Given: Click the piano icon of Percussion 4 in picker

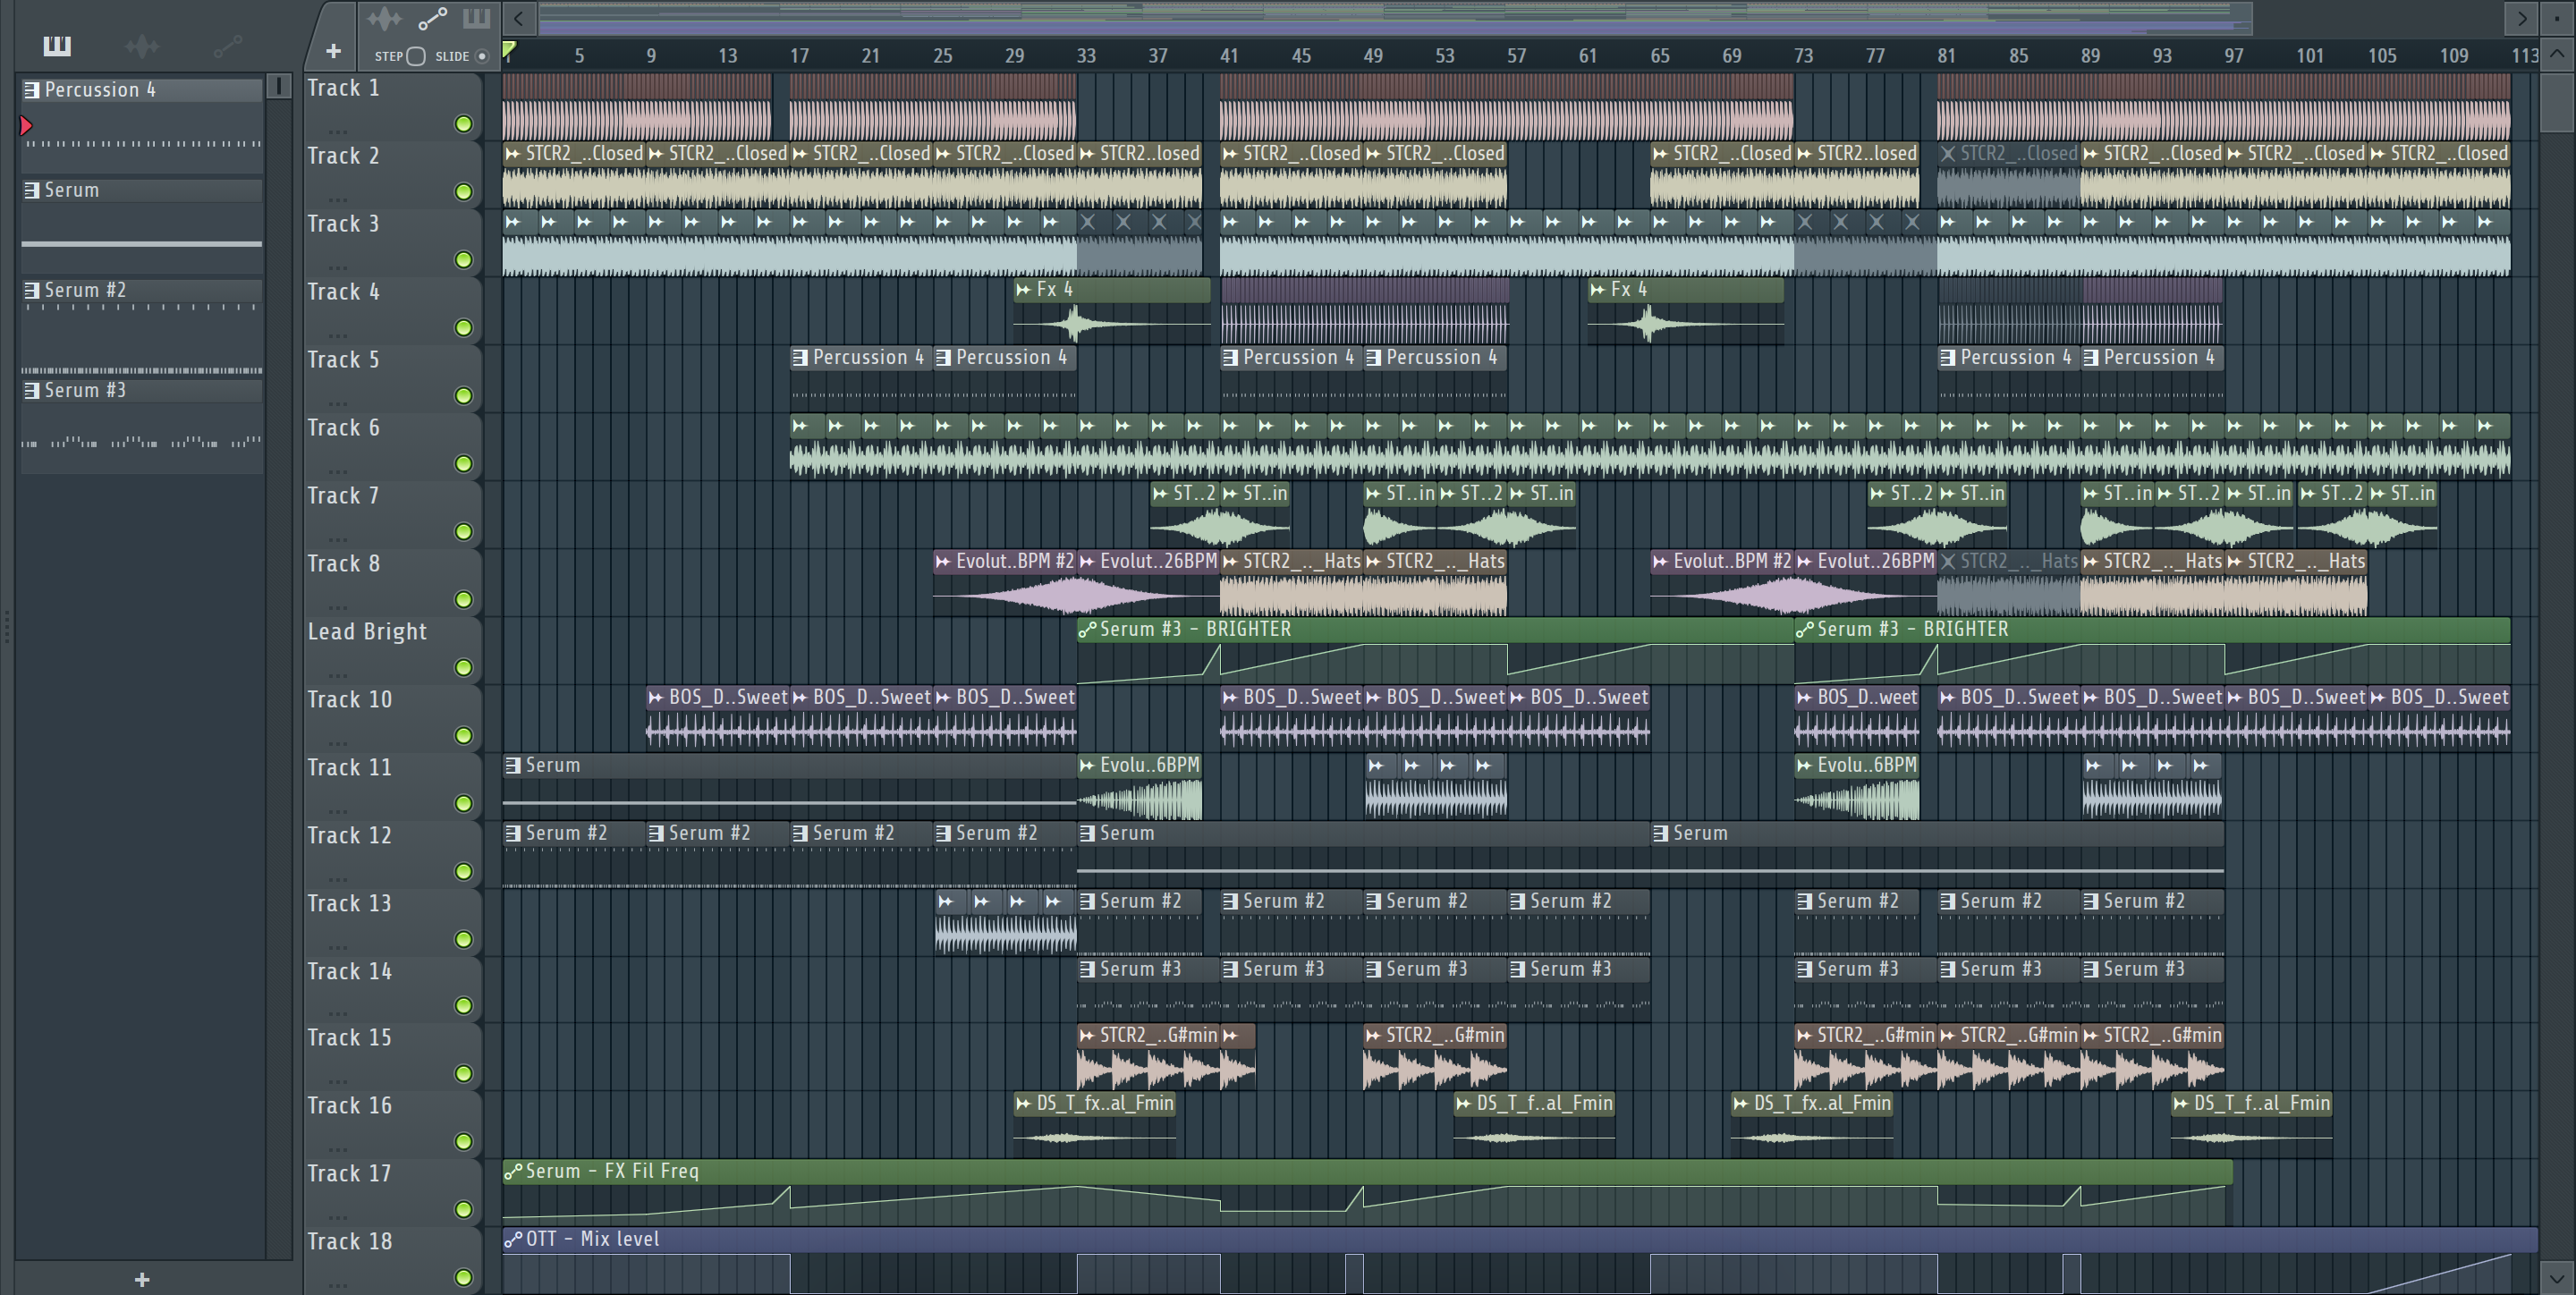Looking at the screenshot, I should 32,90.
